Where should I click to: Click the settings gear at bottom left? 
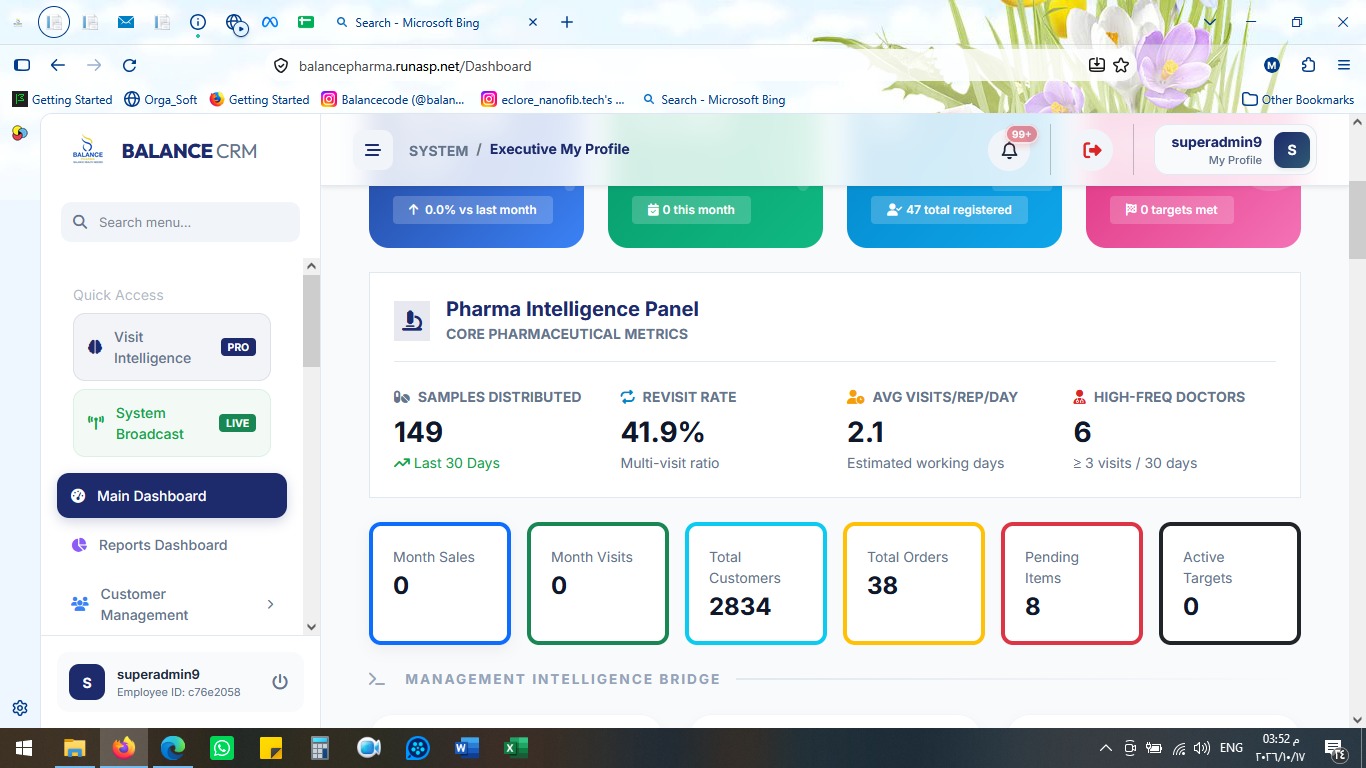tap(20, 708)
